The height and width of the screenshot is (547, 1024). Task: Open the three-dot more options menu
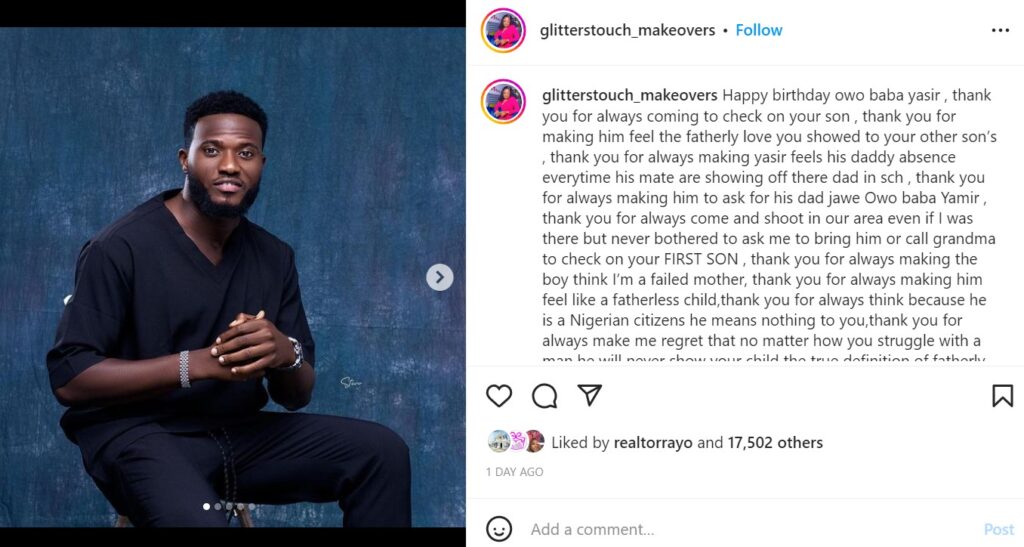click(1000, 30)
